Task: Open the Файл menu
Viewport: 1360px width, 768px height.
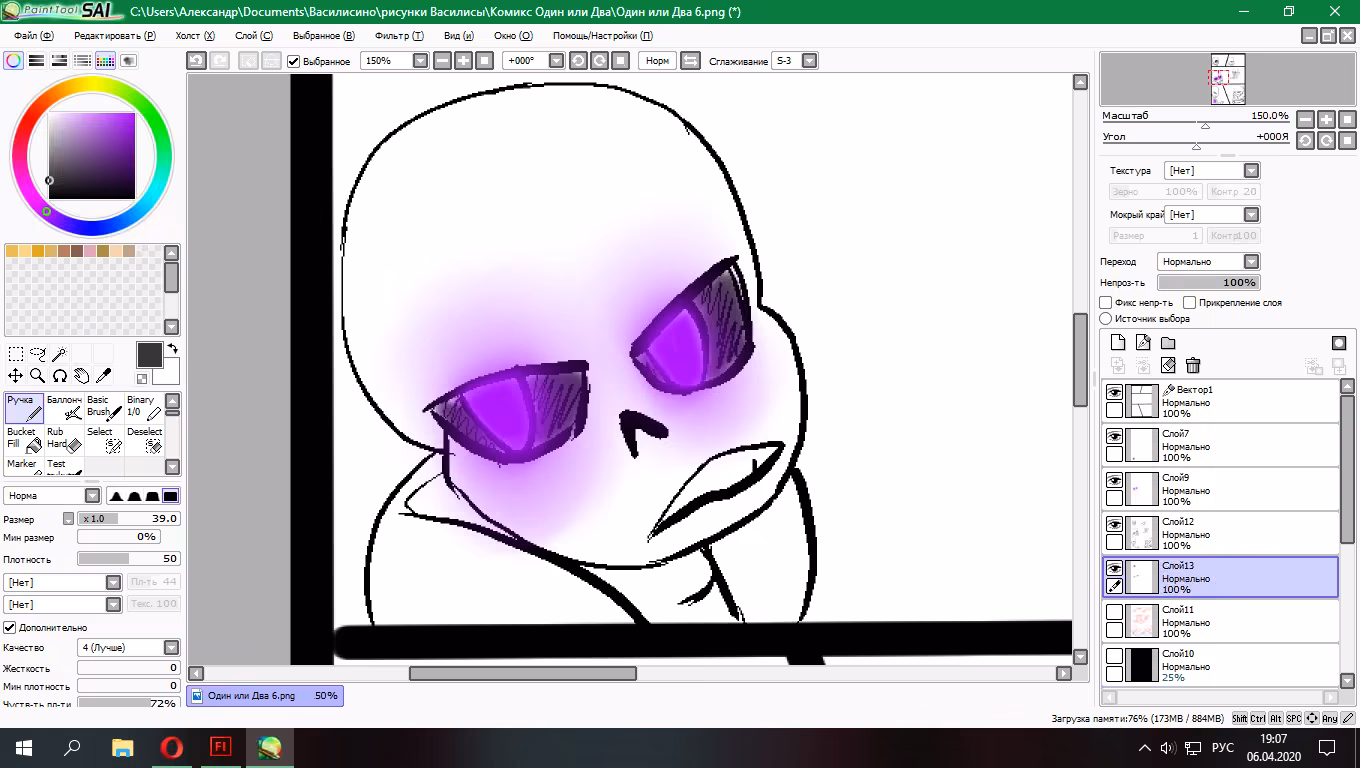Action: 33,35
